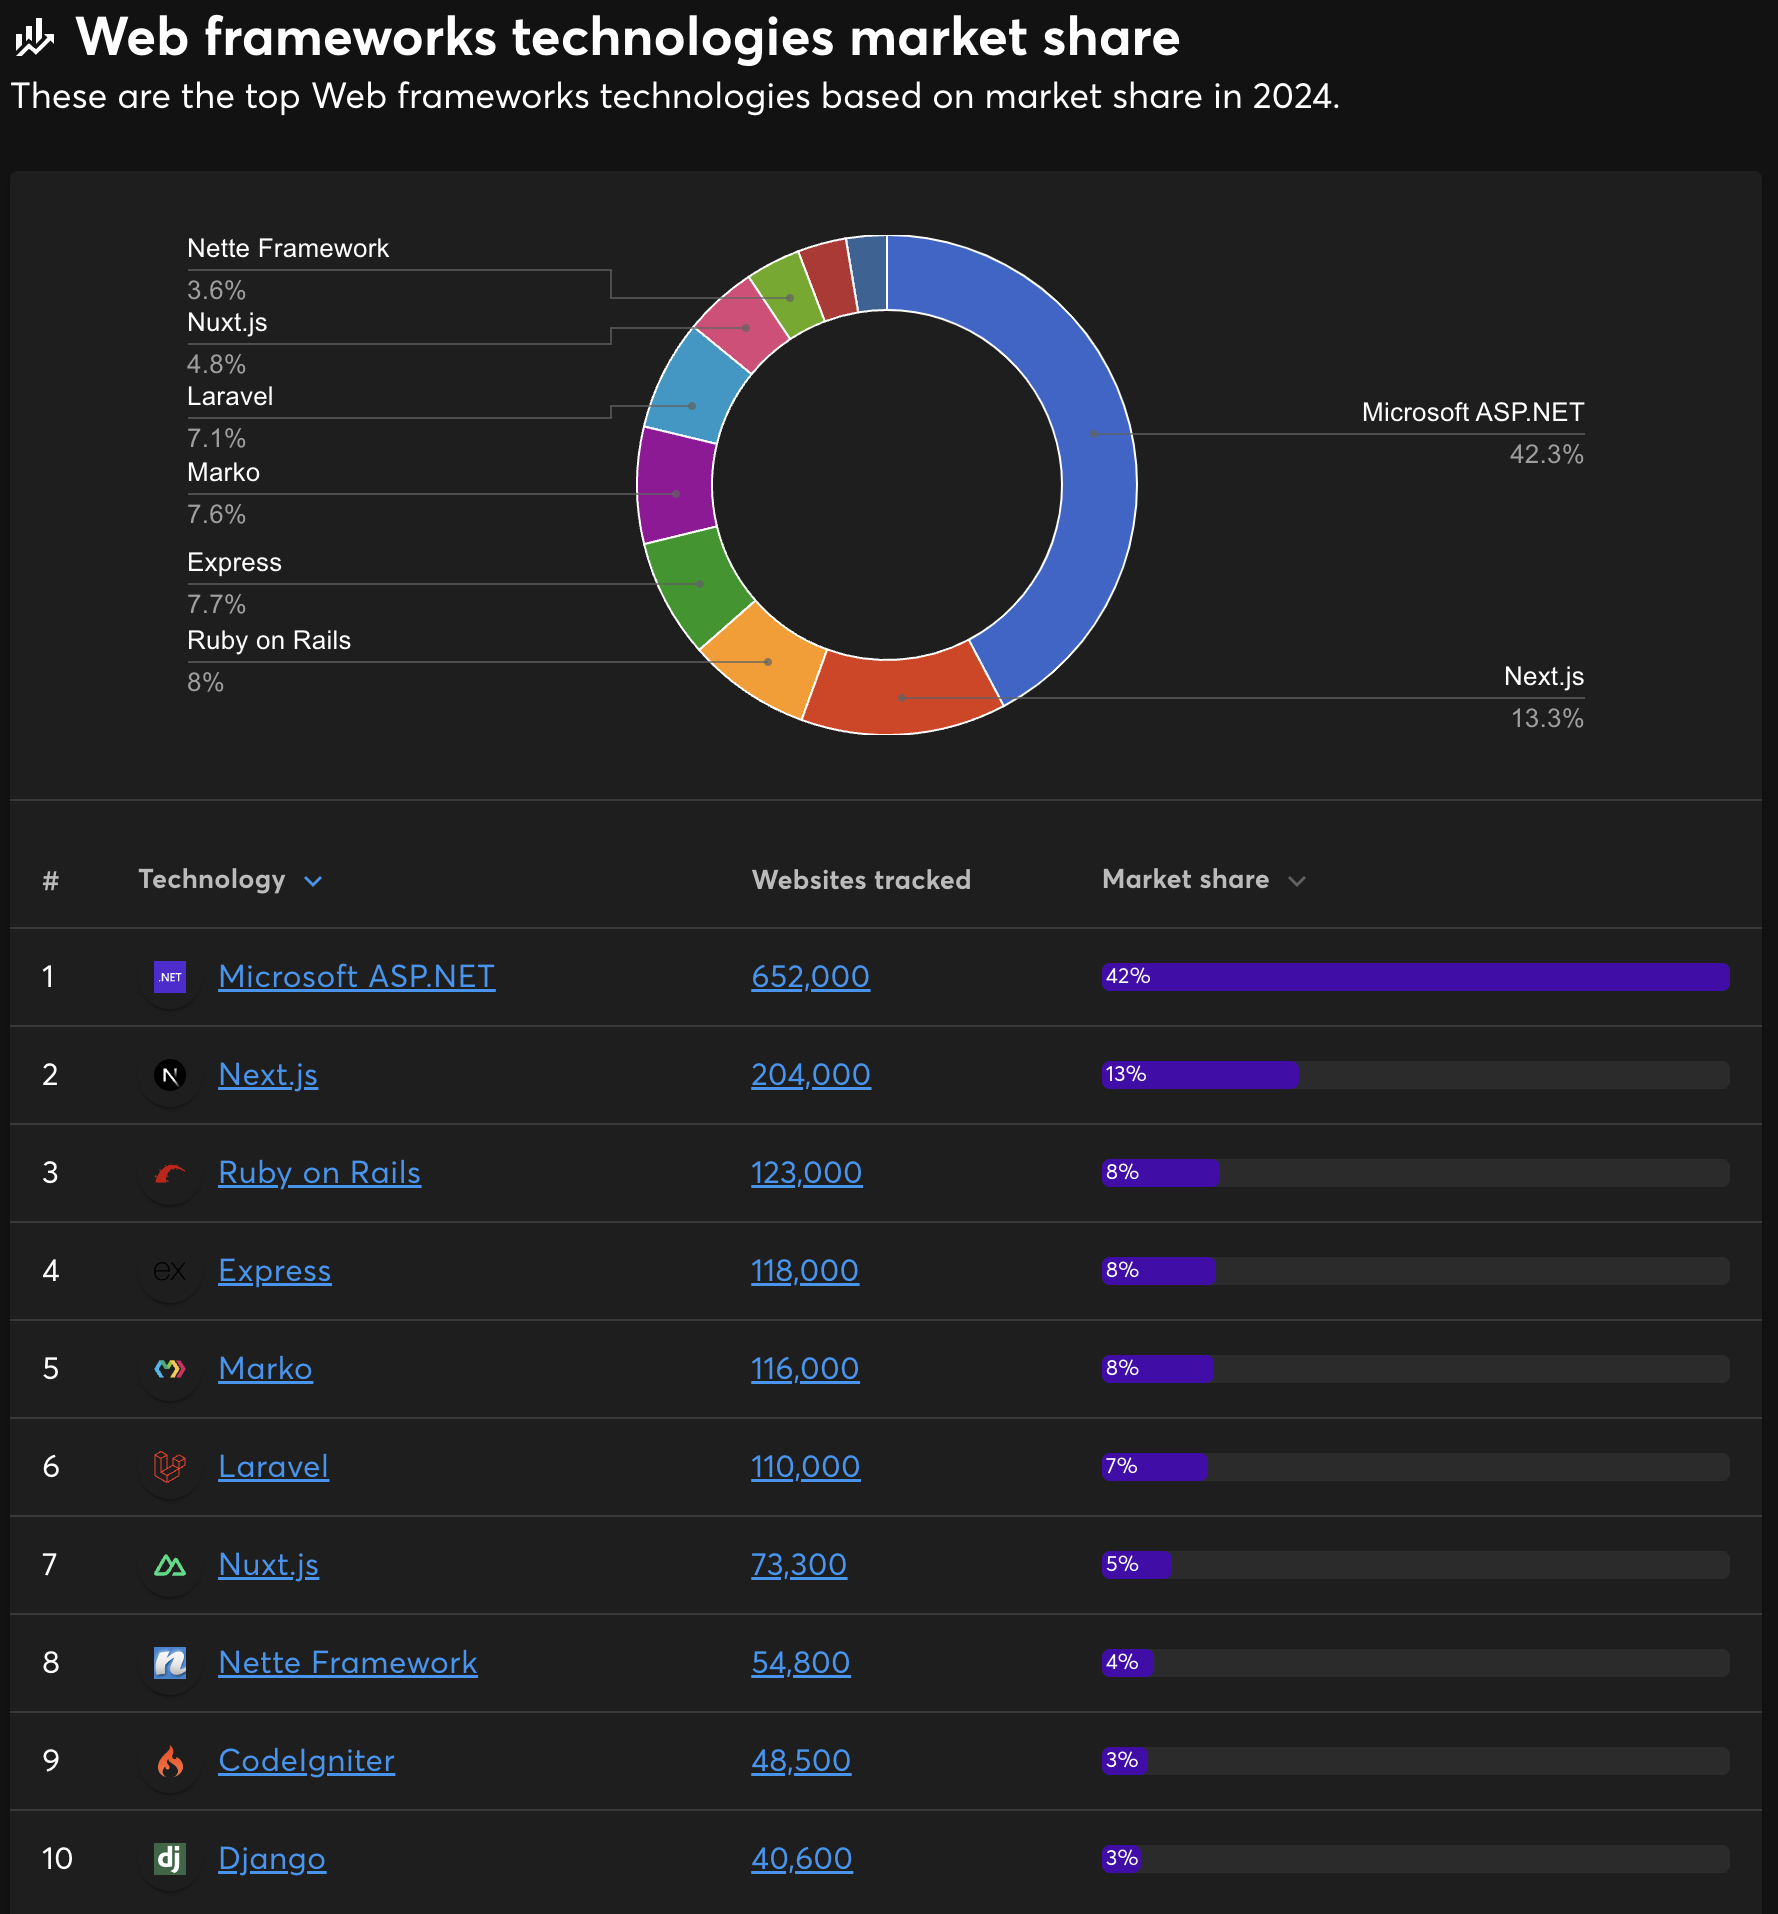
Task: Click the Microsoft ASP.NET chart label
Action: pyautogui.click(x=1472, y=412)
